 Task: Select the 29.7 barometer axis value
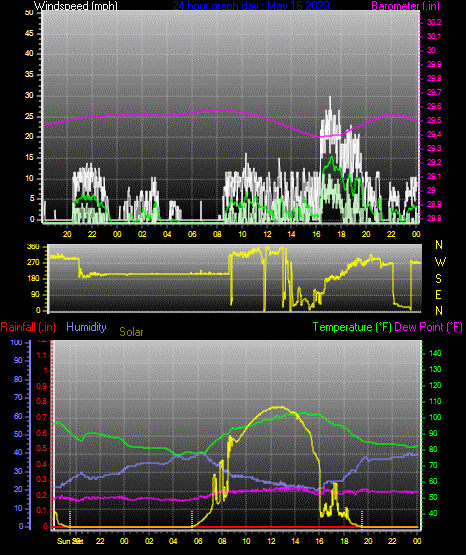click(x=434, y=92)
